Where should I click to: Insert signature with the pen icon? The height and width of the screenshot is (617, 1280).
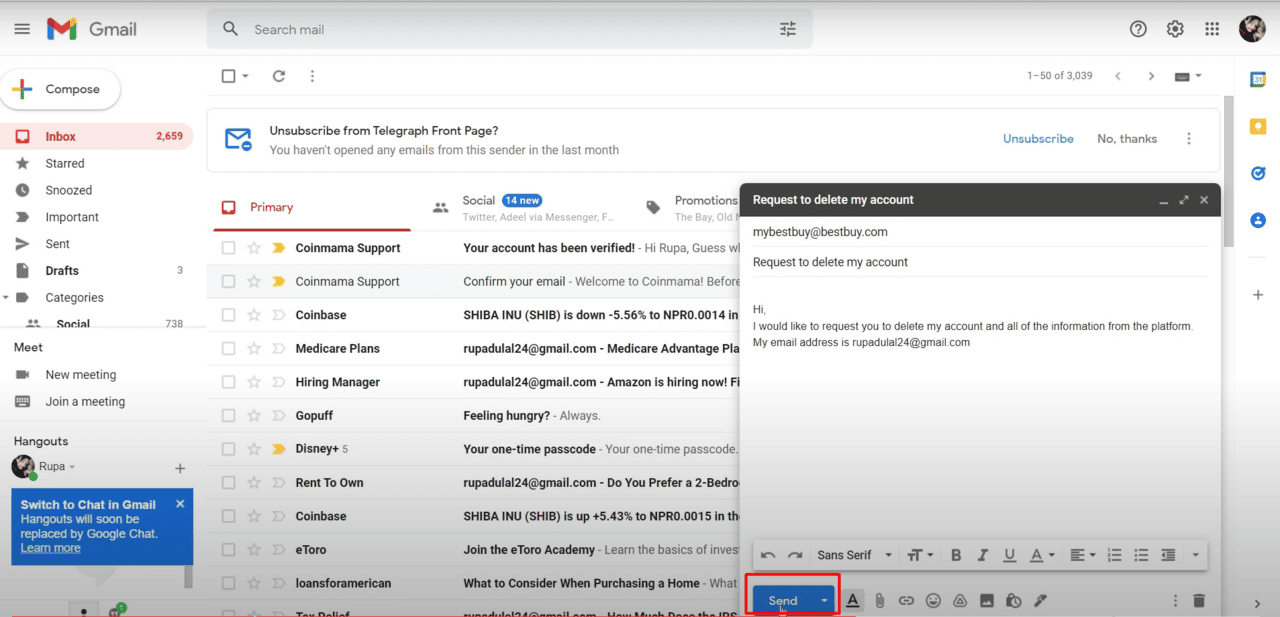[x=1040, y=601]
